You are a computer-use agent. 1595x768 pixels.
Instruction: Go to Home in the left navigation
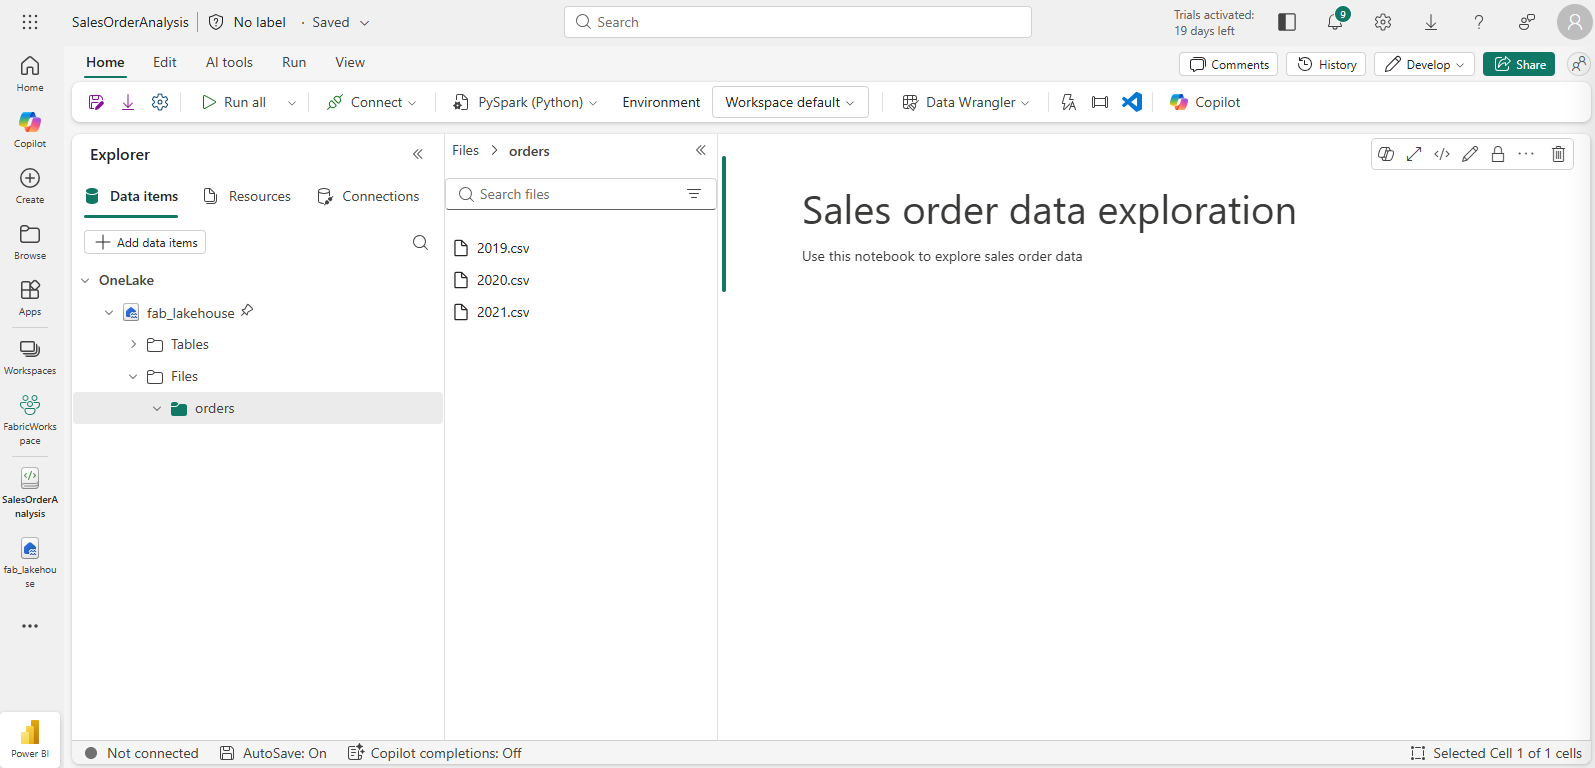30,73
